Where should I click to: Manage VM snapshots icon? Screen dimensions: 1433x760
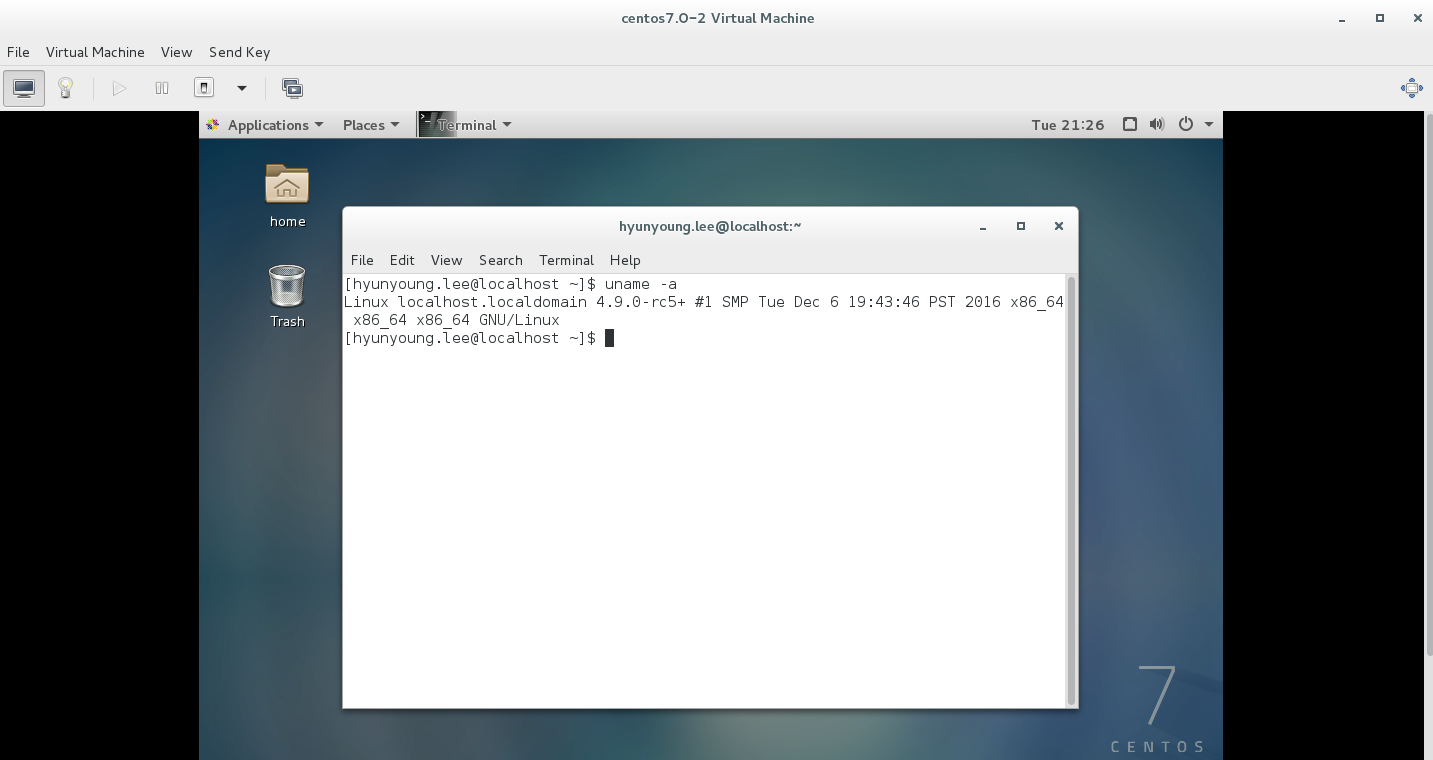(x=292, y=88)
